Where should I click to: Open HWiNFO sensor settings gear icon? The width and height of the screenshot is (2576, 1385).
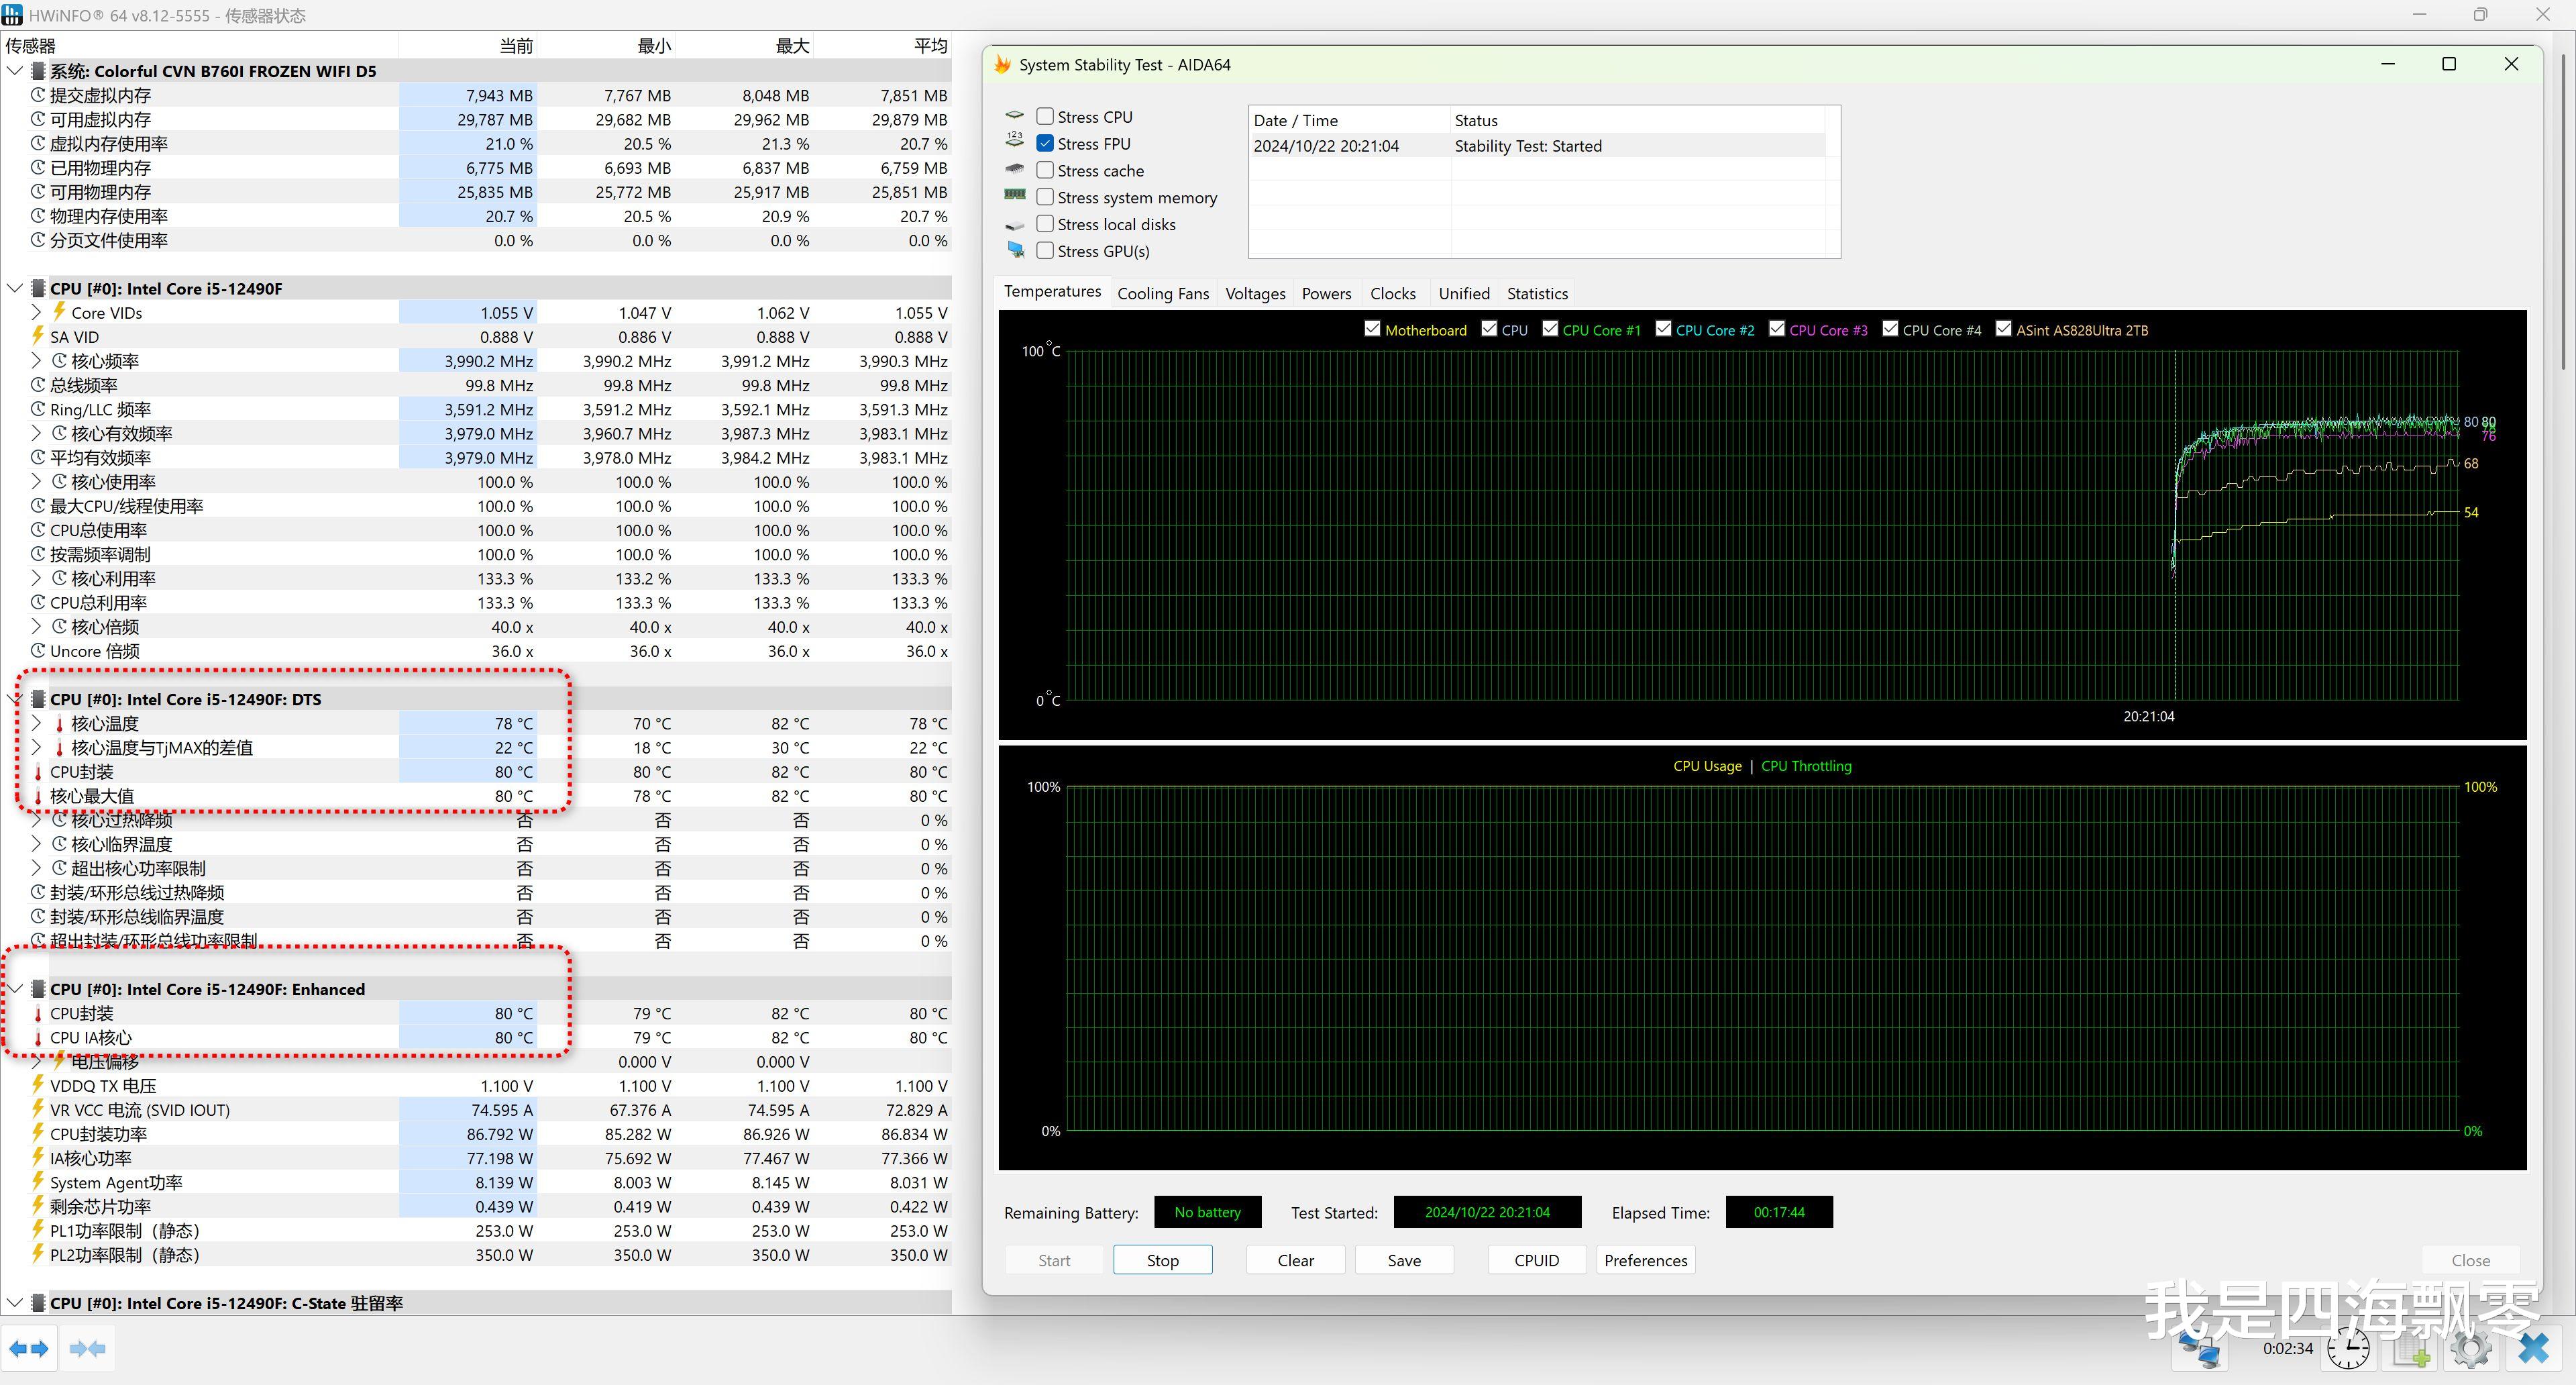(2472, 1349)
